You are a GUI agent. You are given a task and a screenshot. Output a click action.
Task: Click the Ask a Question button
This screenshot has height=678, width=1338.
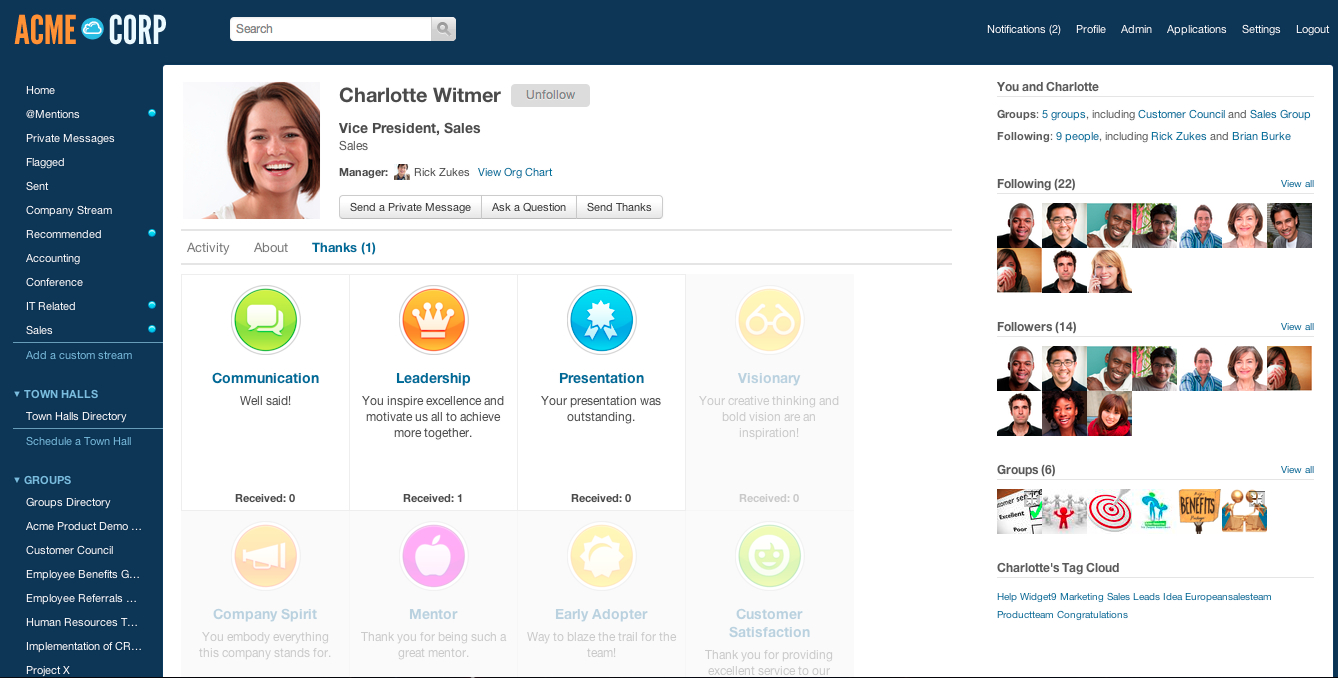tap(529, 207)
